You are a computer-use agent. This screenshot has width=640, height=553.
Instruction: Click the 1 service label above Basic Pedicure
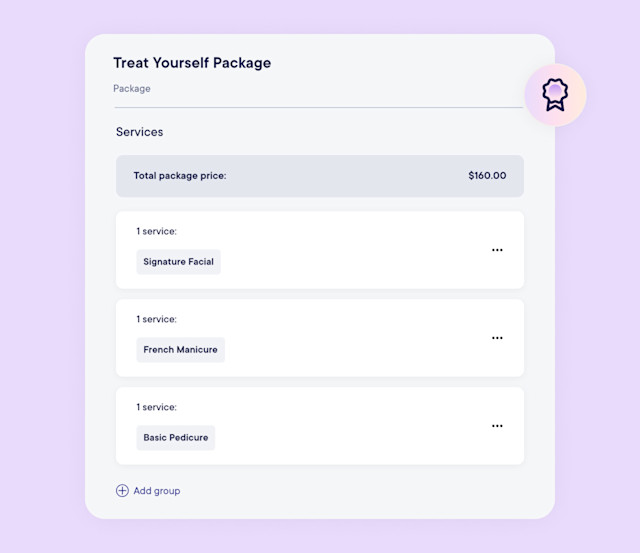pyautogui.click(x=157, y=407)
